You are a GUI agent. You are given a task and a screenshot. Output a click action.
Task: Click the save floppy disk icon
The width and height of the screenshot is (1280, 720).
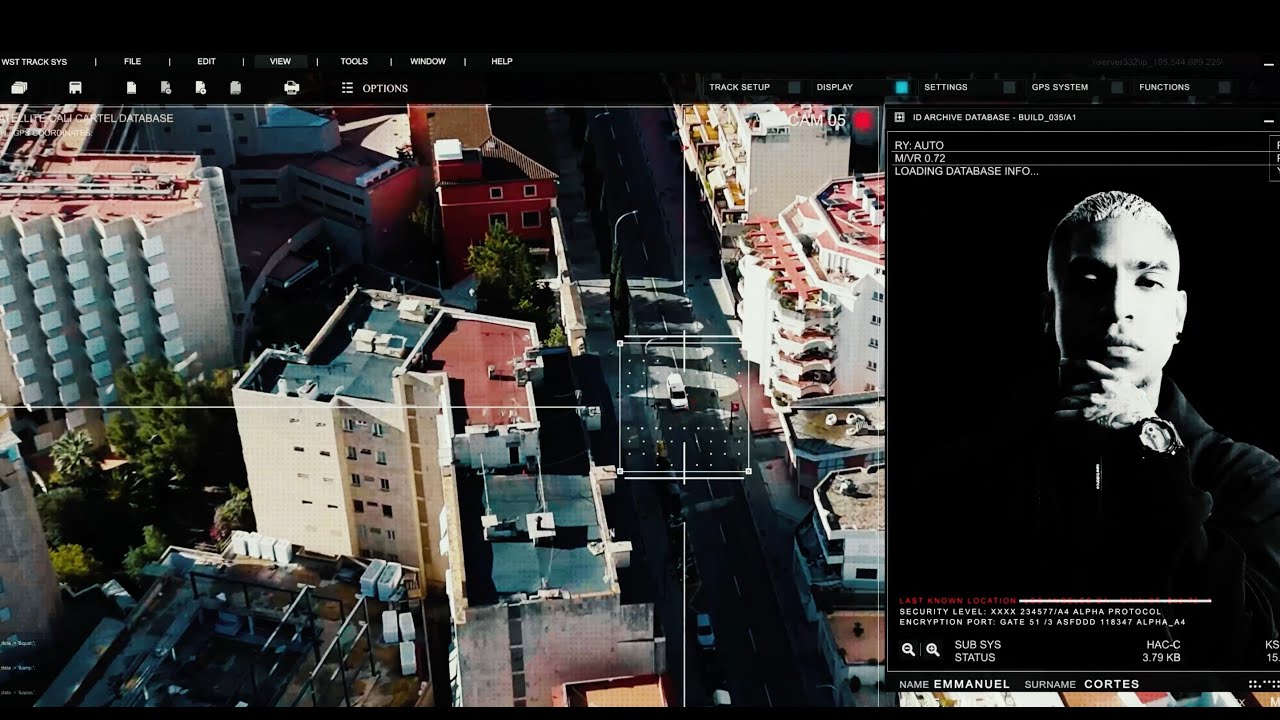(75, 88)
